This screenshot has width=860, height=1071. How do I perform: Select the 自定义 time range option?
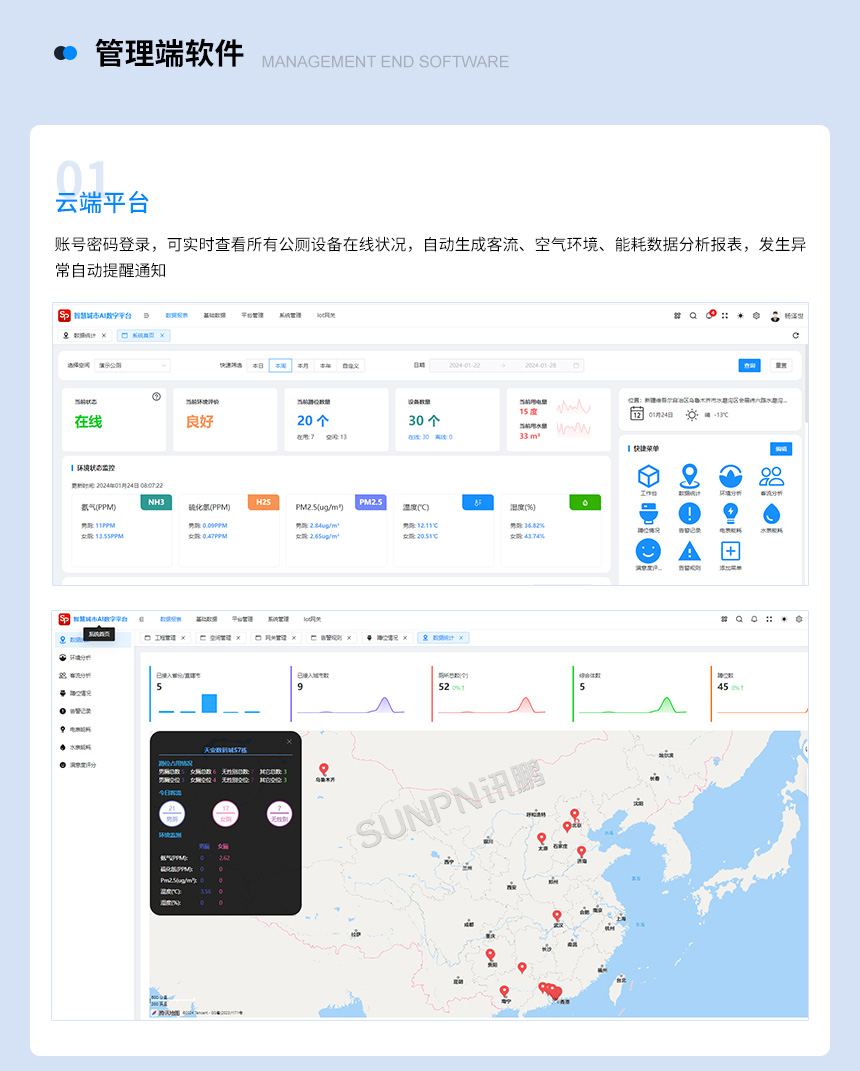point(350,363)
